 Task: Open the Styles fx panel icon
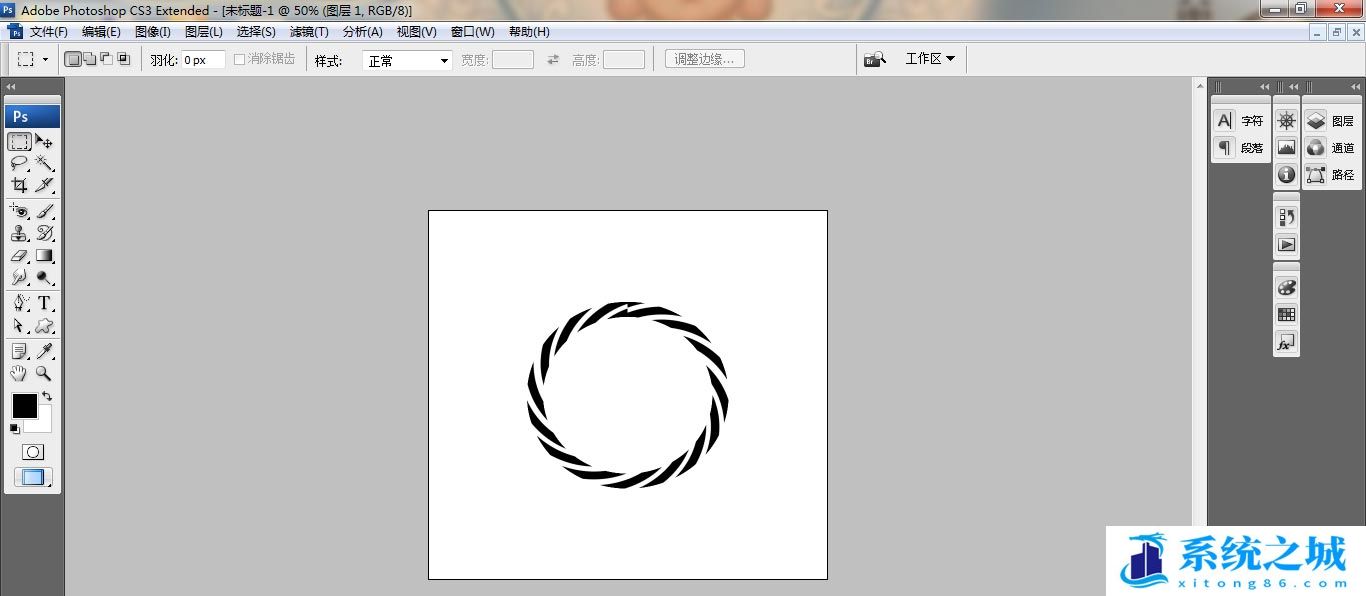point(1286,342)
